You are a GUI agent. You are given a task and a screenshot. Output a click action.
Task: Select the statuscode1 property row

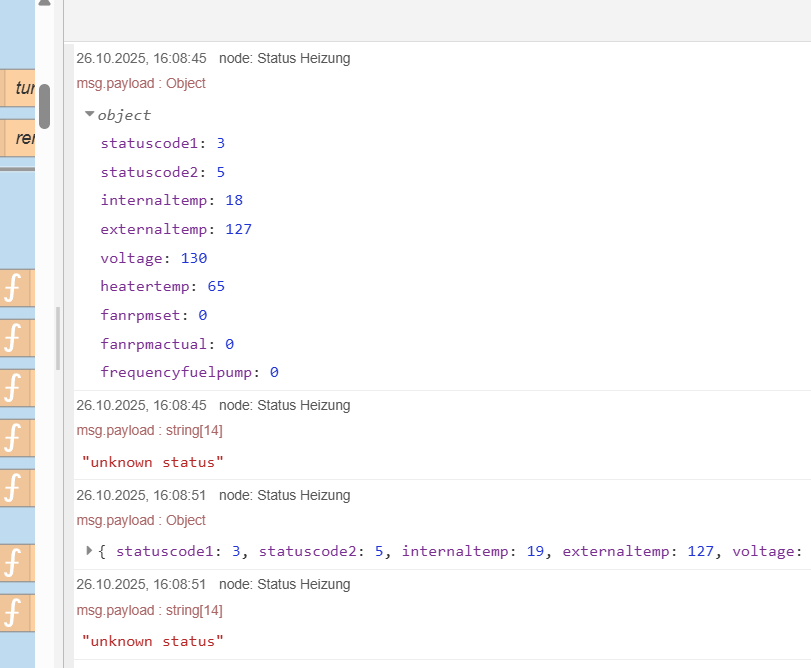click(162, 143)
